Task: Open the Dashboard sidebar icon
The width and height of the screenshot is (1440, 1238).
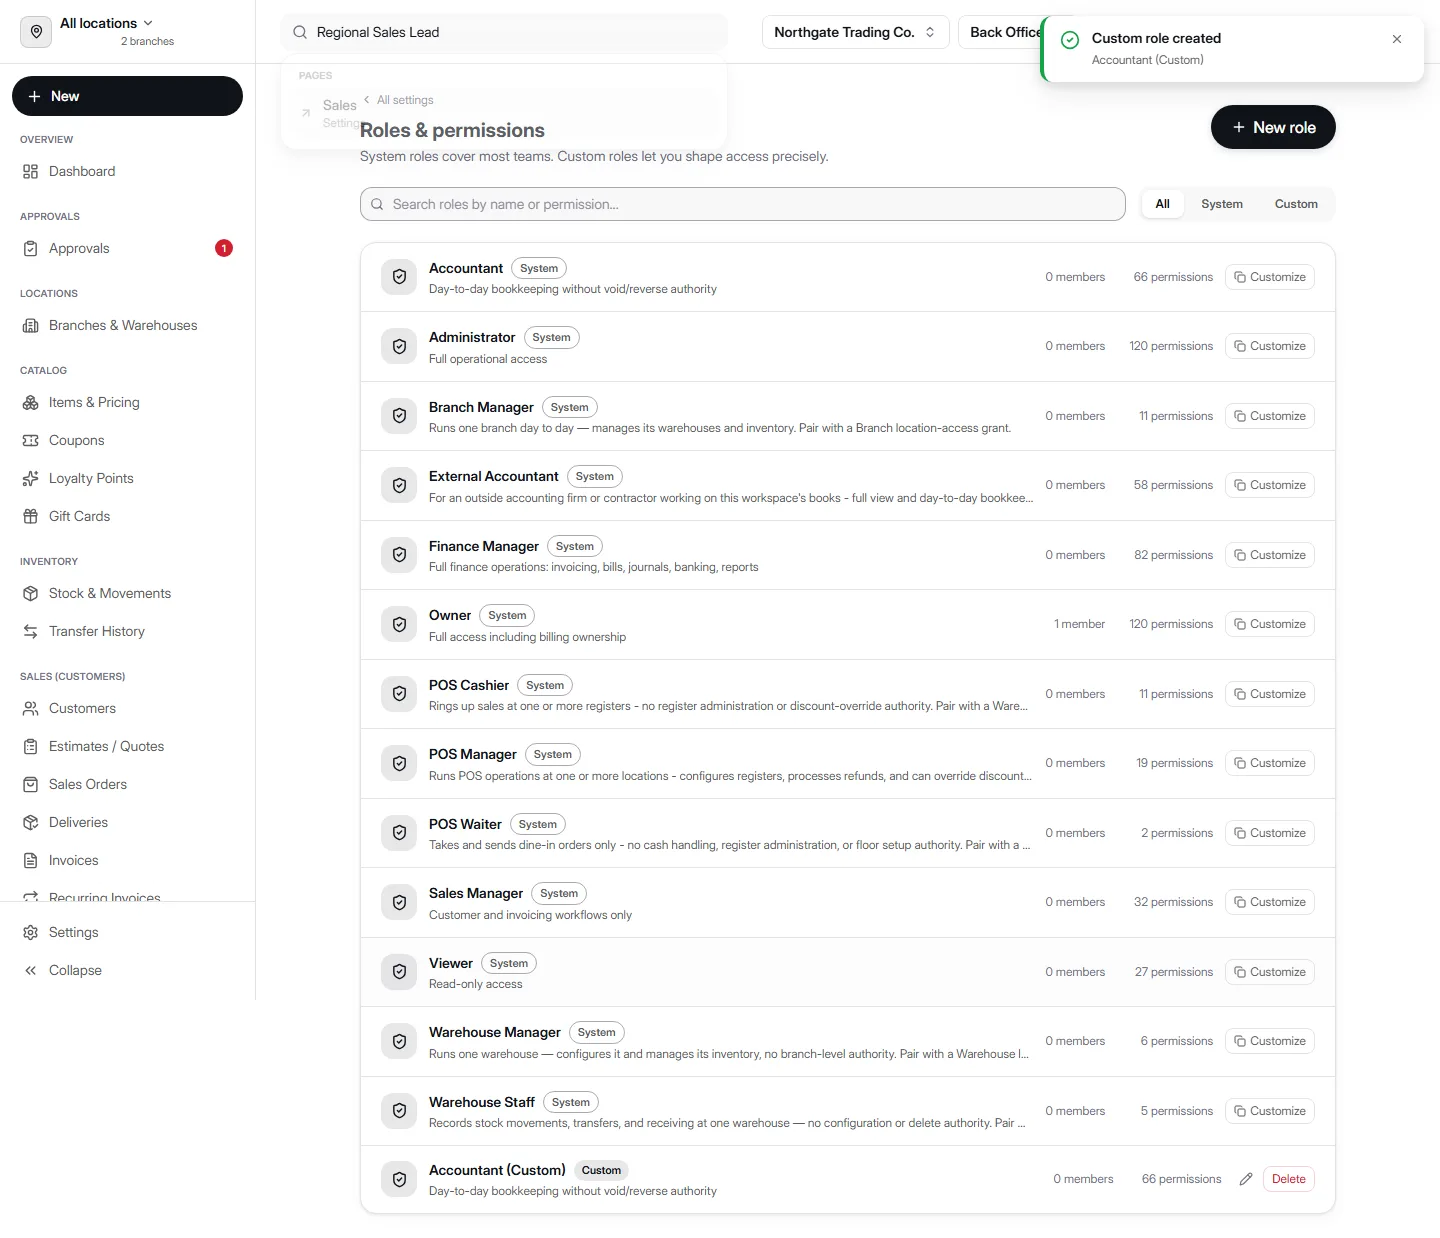Action: 31,172
